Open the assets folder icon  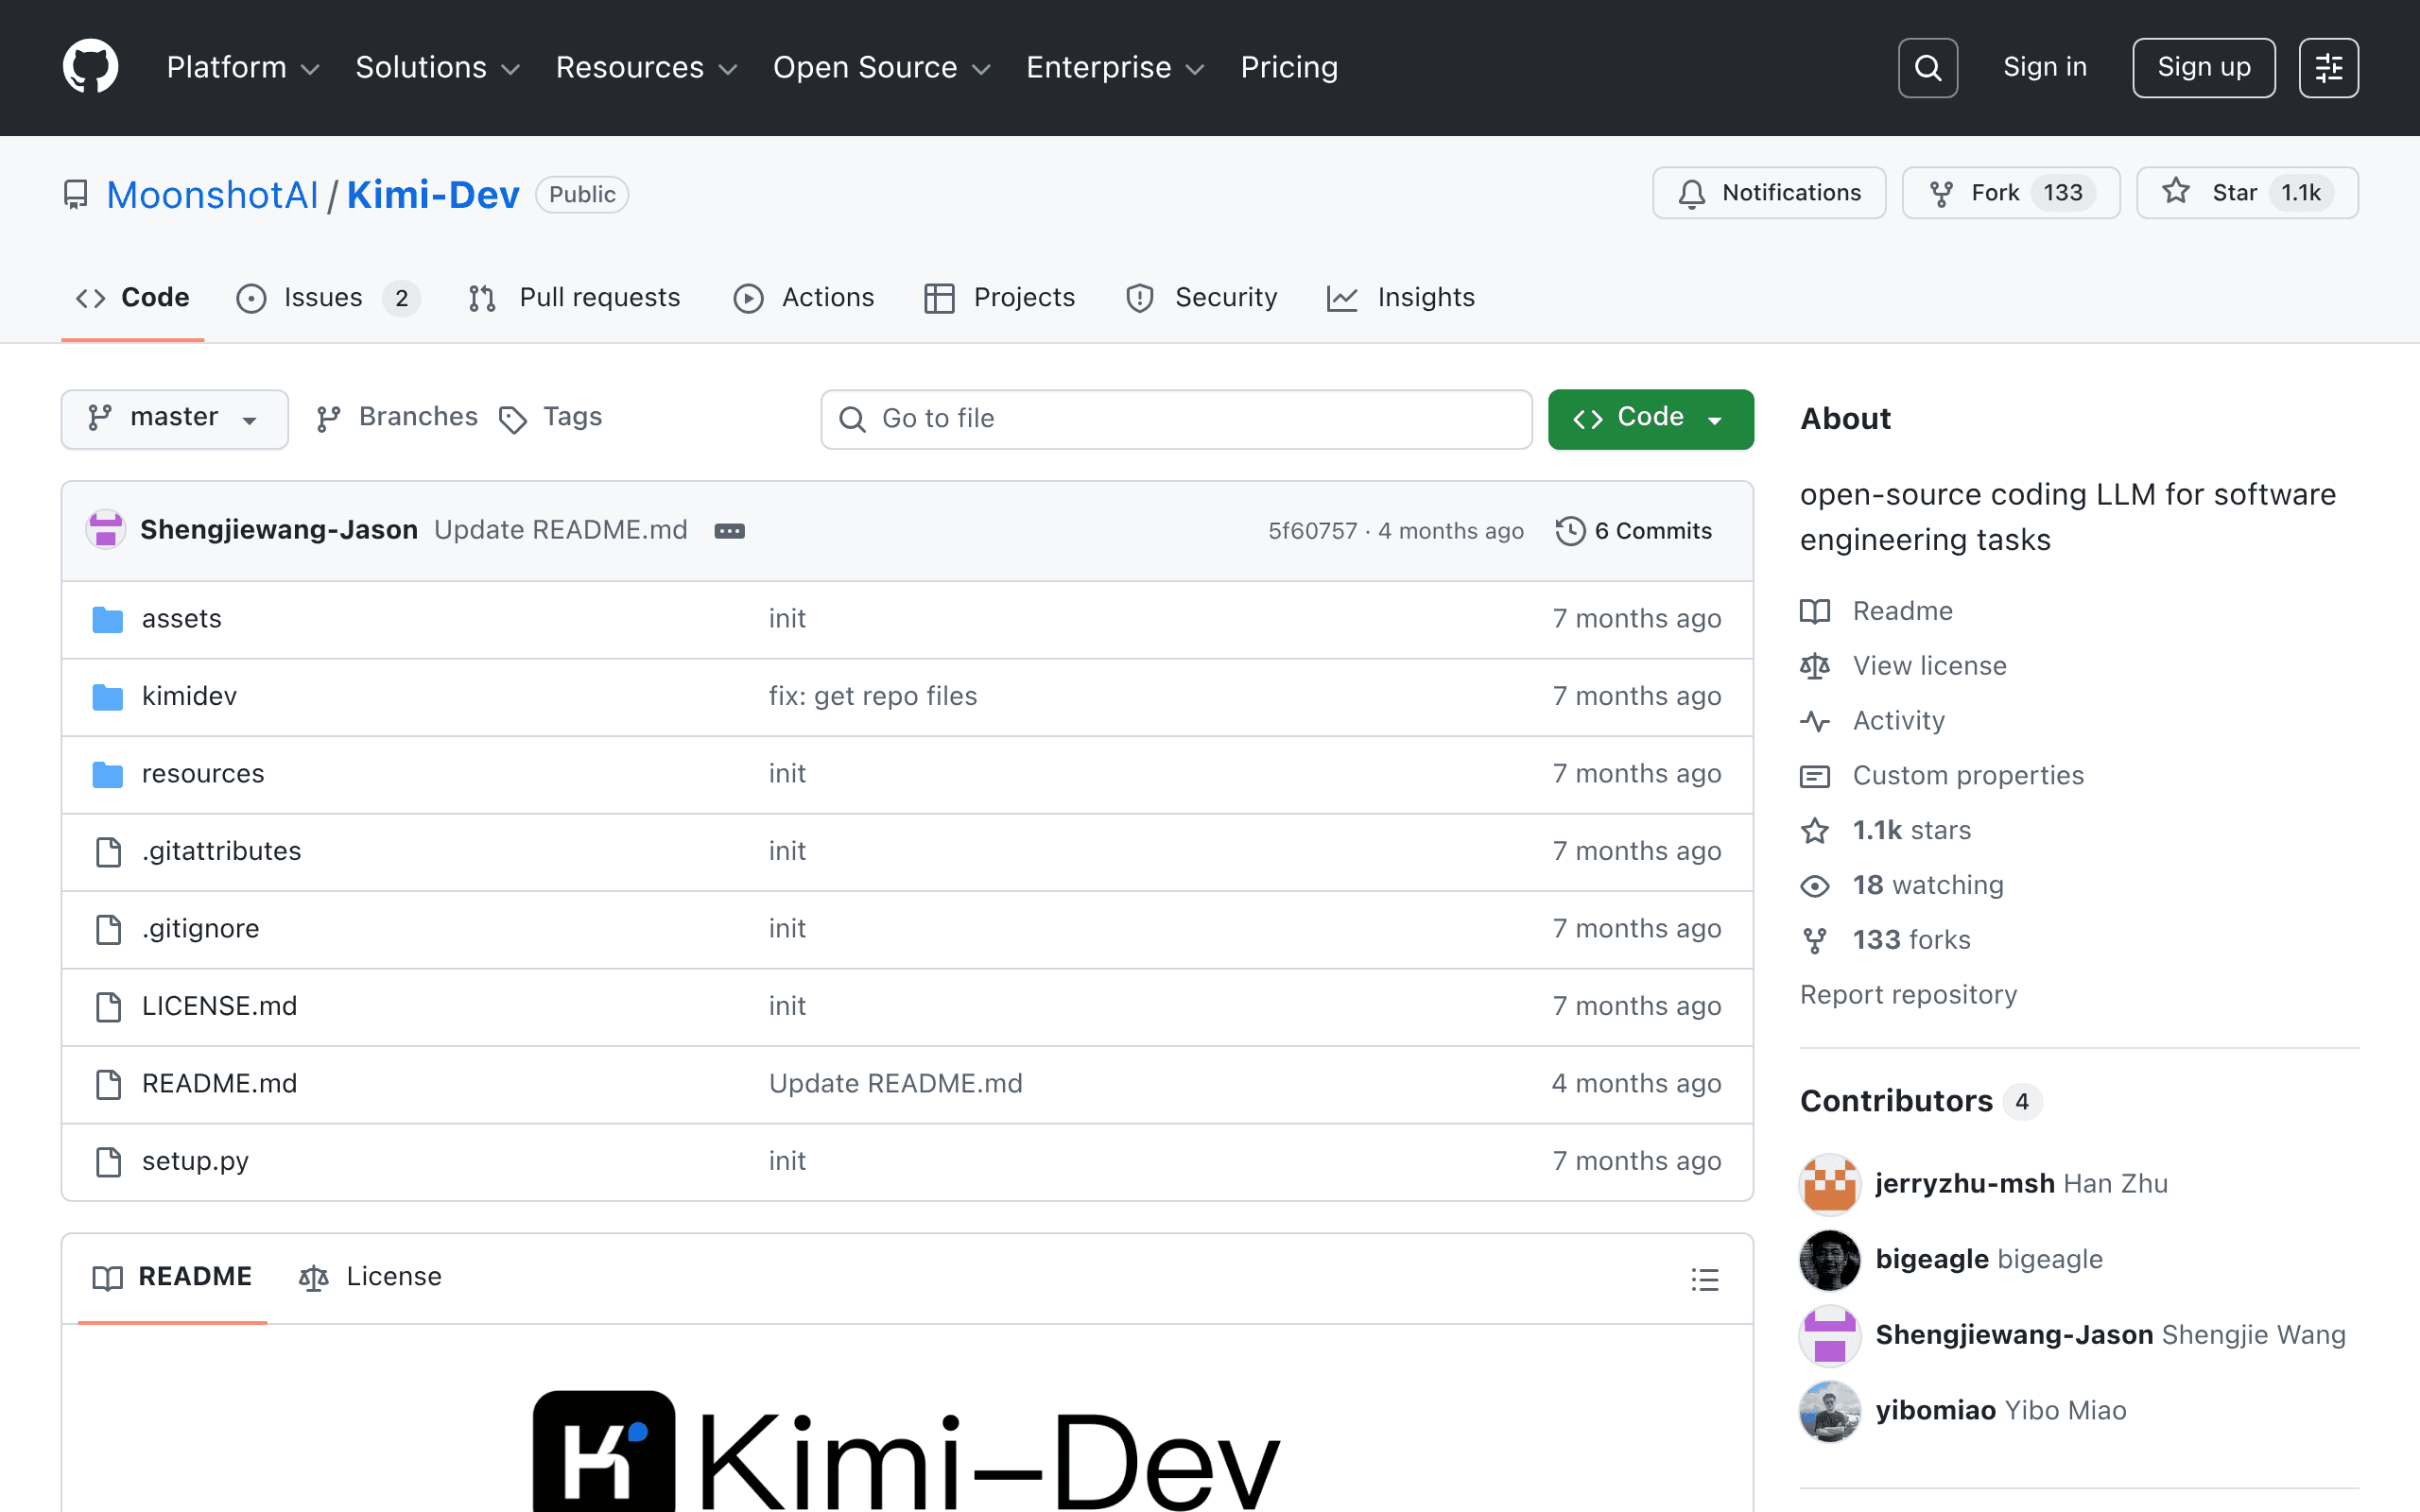pyautogui.click(x=107, y=619)
